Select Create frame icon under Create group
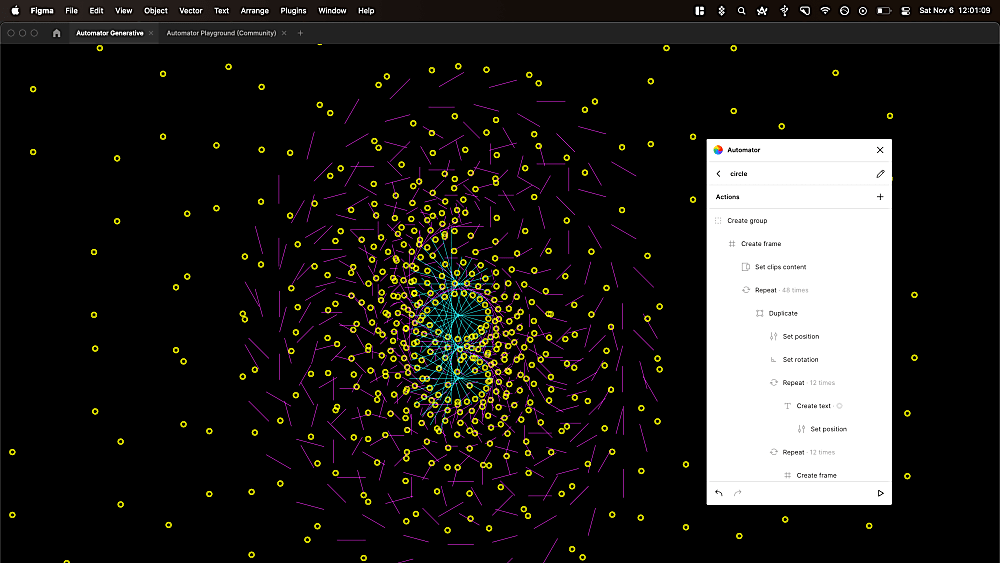The width and height of the screenshot is (1000, 563). pyautogui.click(x=732, y=244)
